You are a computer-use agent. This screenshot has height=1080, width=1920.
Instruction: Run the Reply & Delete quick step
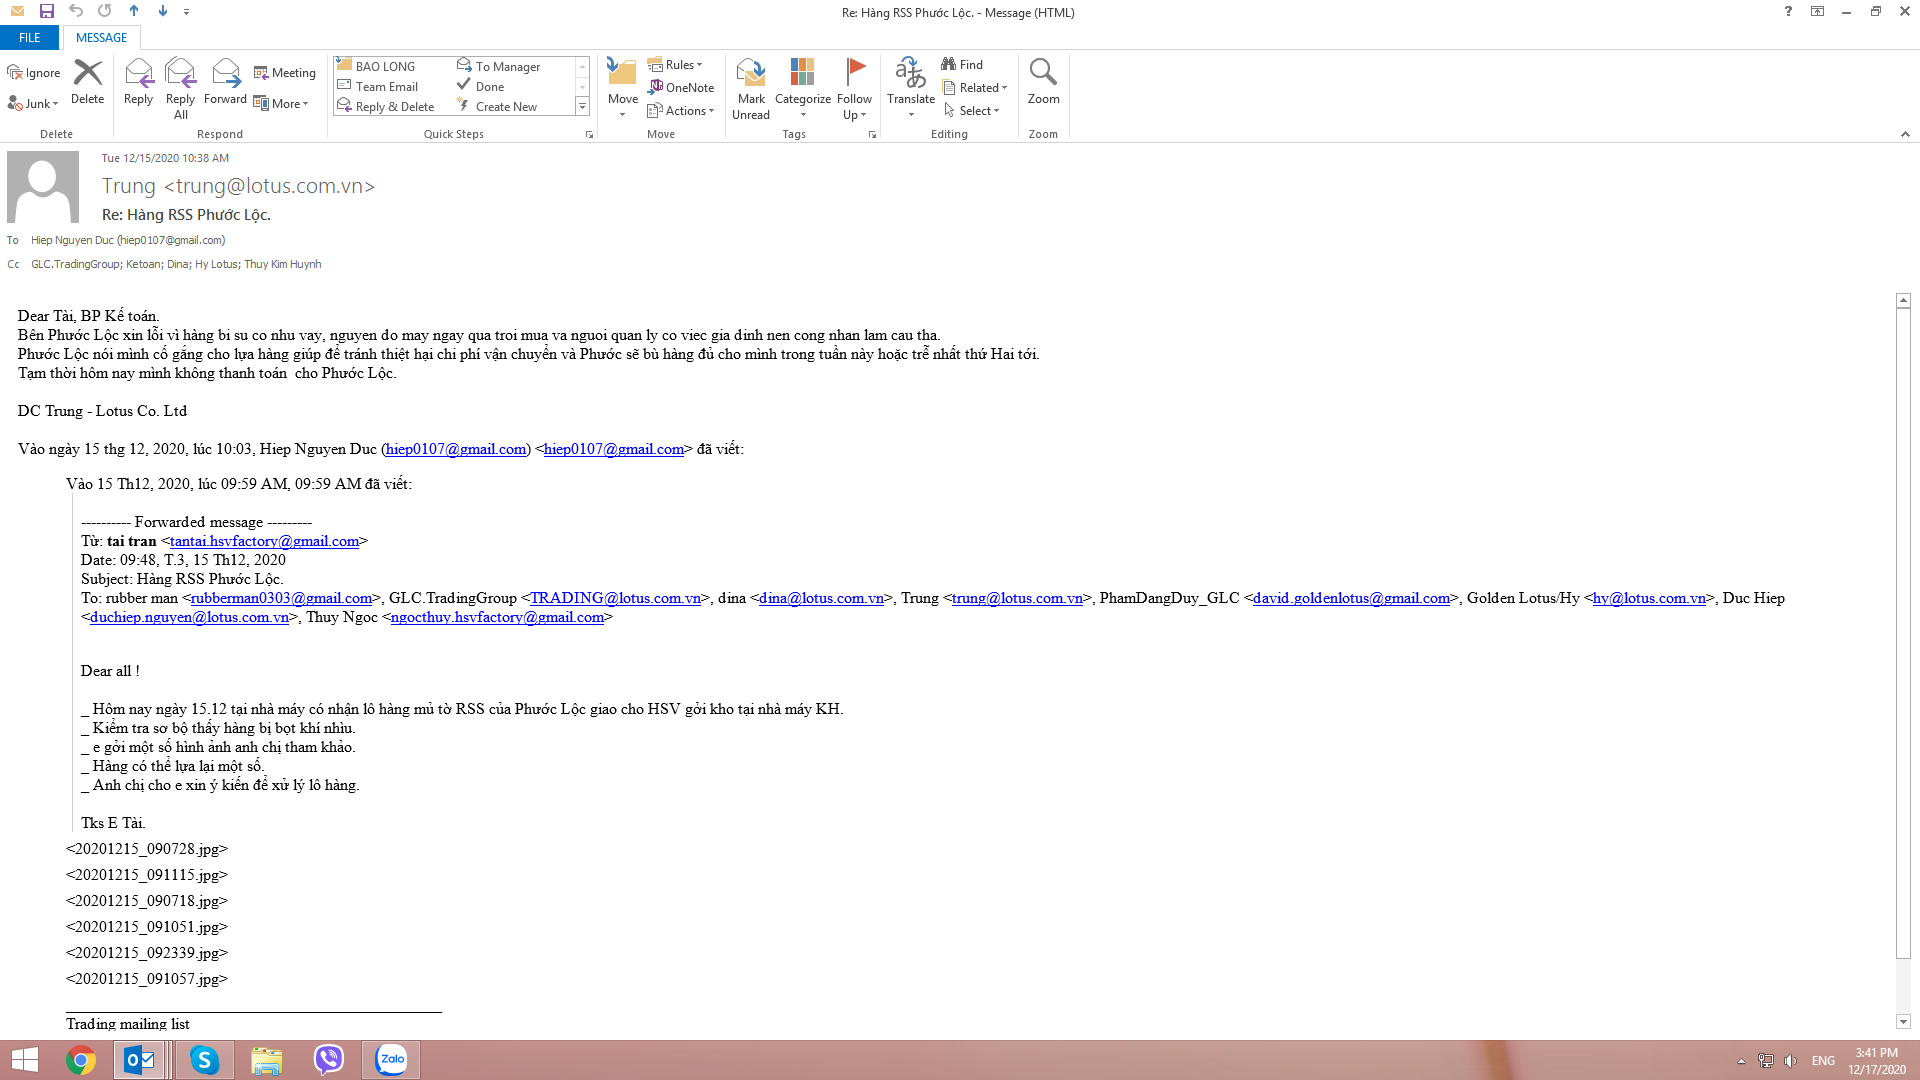(386, 106)
